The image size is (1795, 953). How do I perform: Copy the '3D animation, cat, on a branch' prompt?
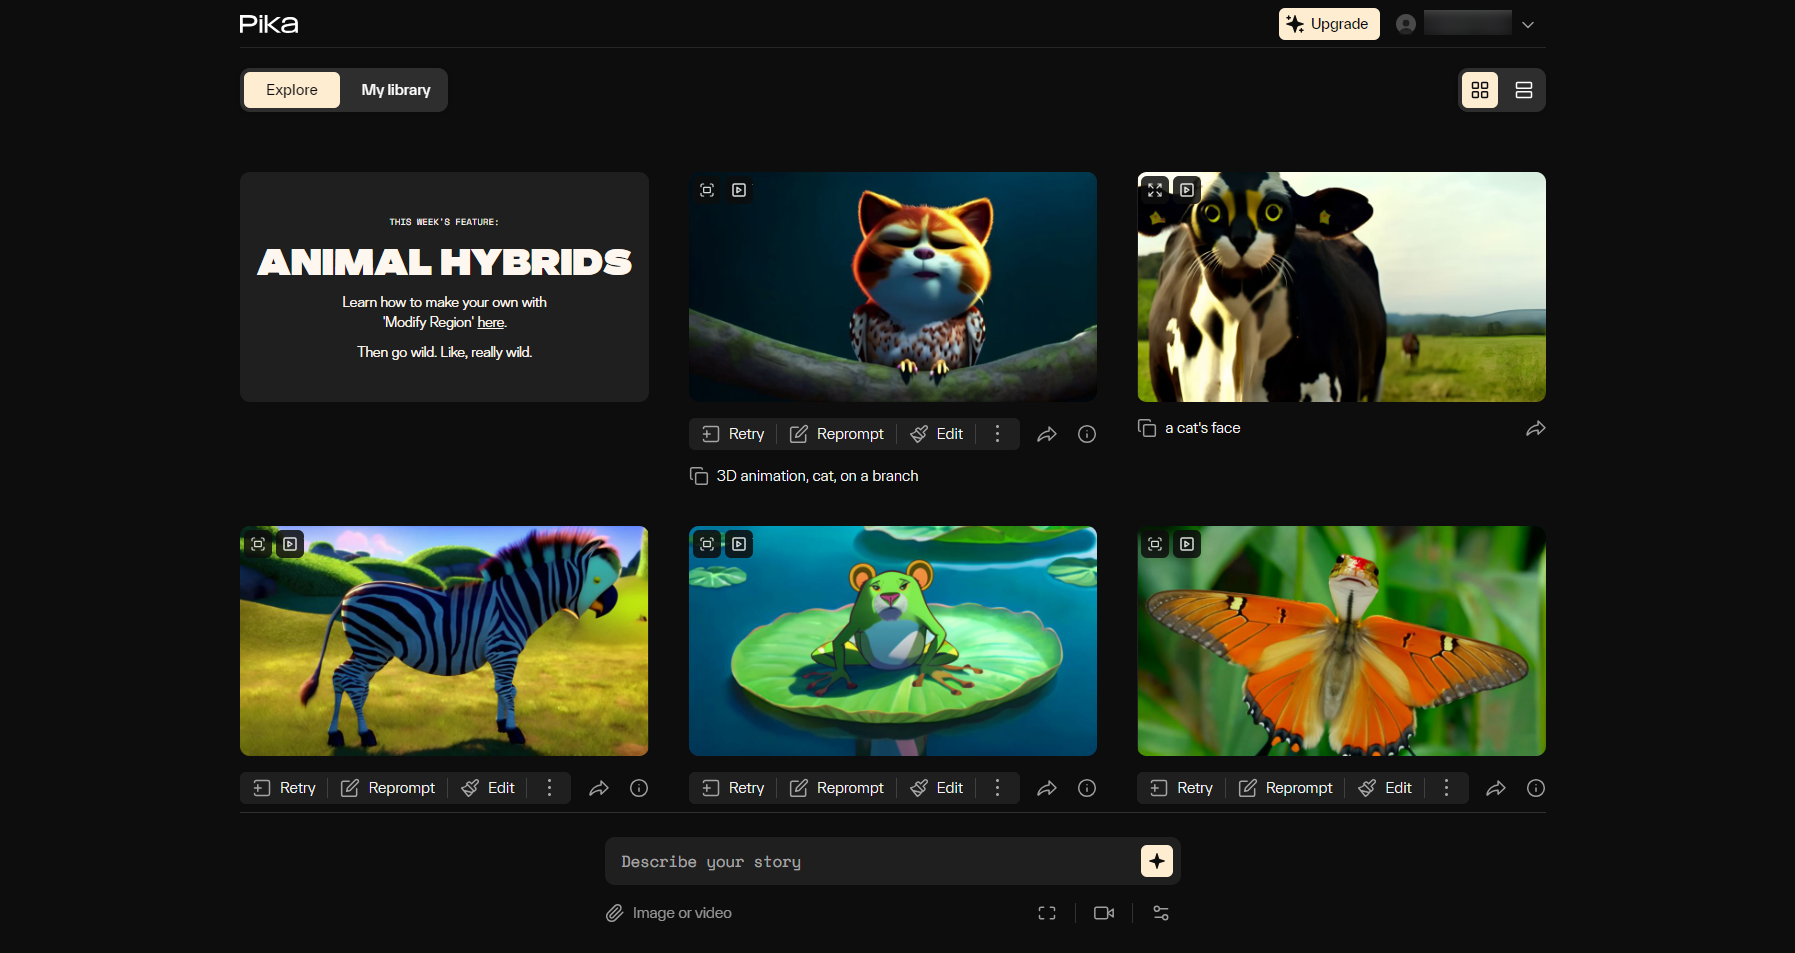[x=699, y=476]
